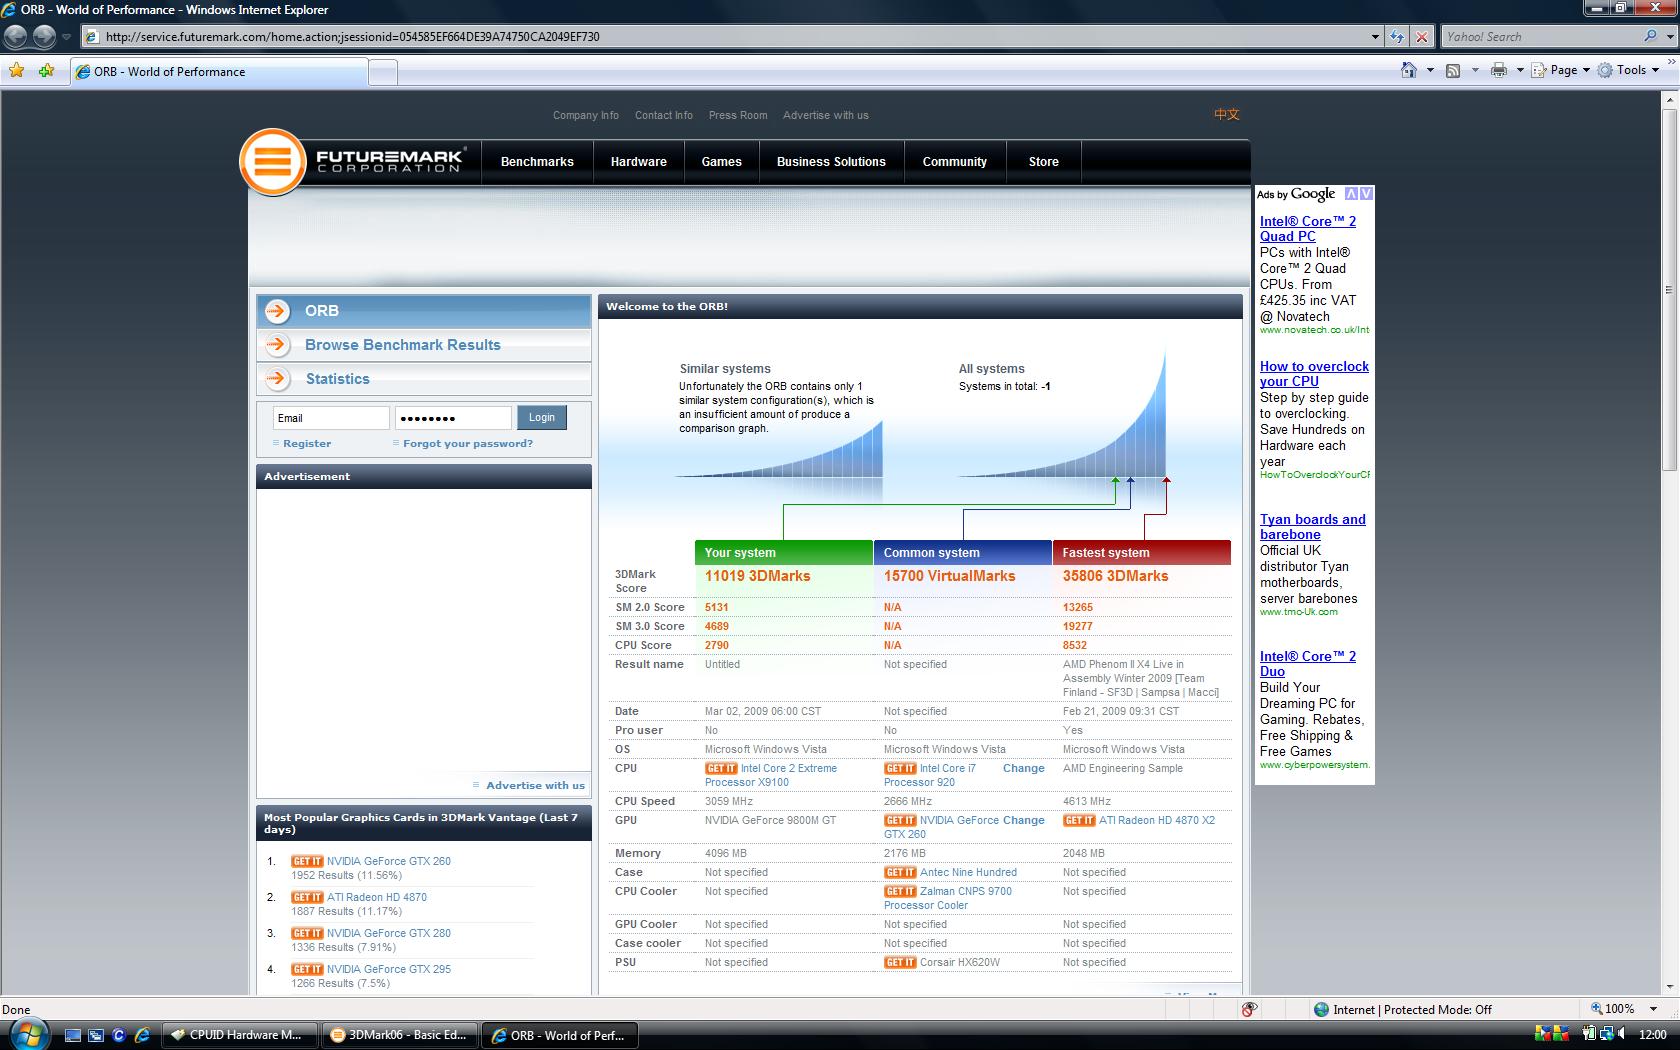The width and height of the screenshot is (1680, 1050).
Task: Click the Yahoo! Search box
Action: tap(1540, 36)
